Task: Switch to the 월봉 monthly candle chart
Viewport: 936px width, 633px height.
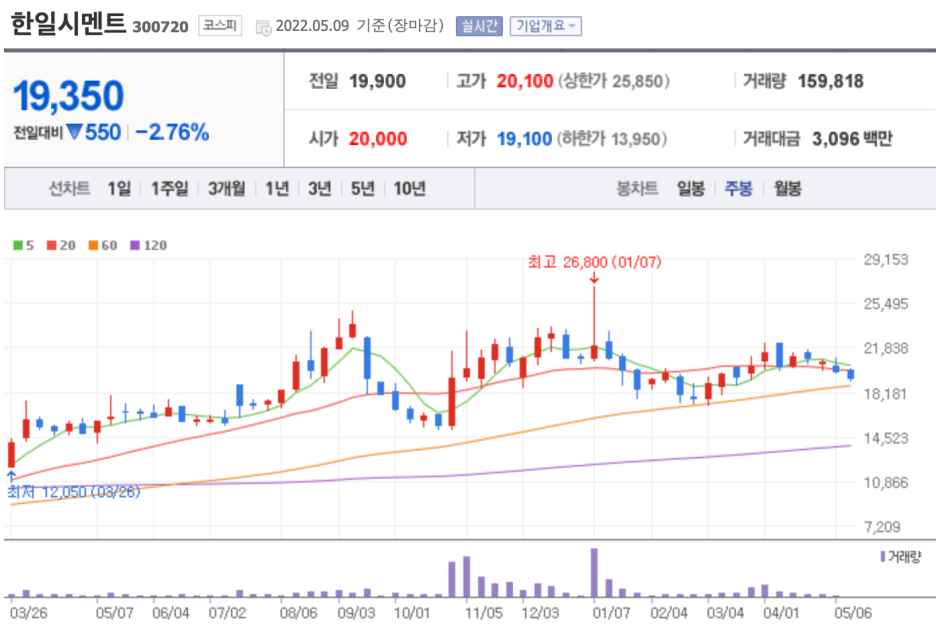Action: 787,189
